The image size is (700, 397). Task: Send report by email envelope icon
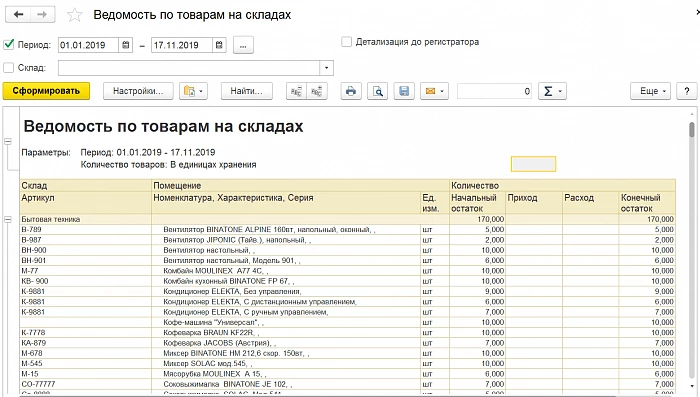pyautogui.click(x=434, y=91)
